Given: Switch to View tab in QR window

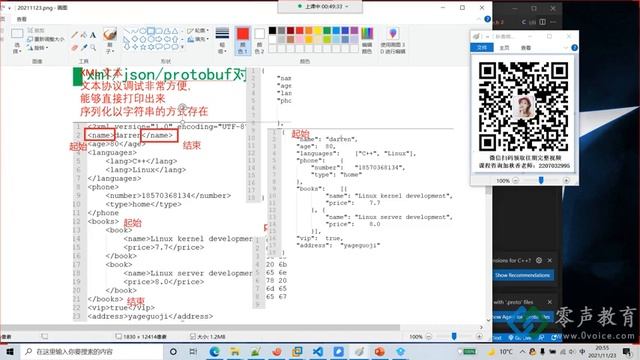Looking at the screenshot, I should click(526, 48).
